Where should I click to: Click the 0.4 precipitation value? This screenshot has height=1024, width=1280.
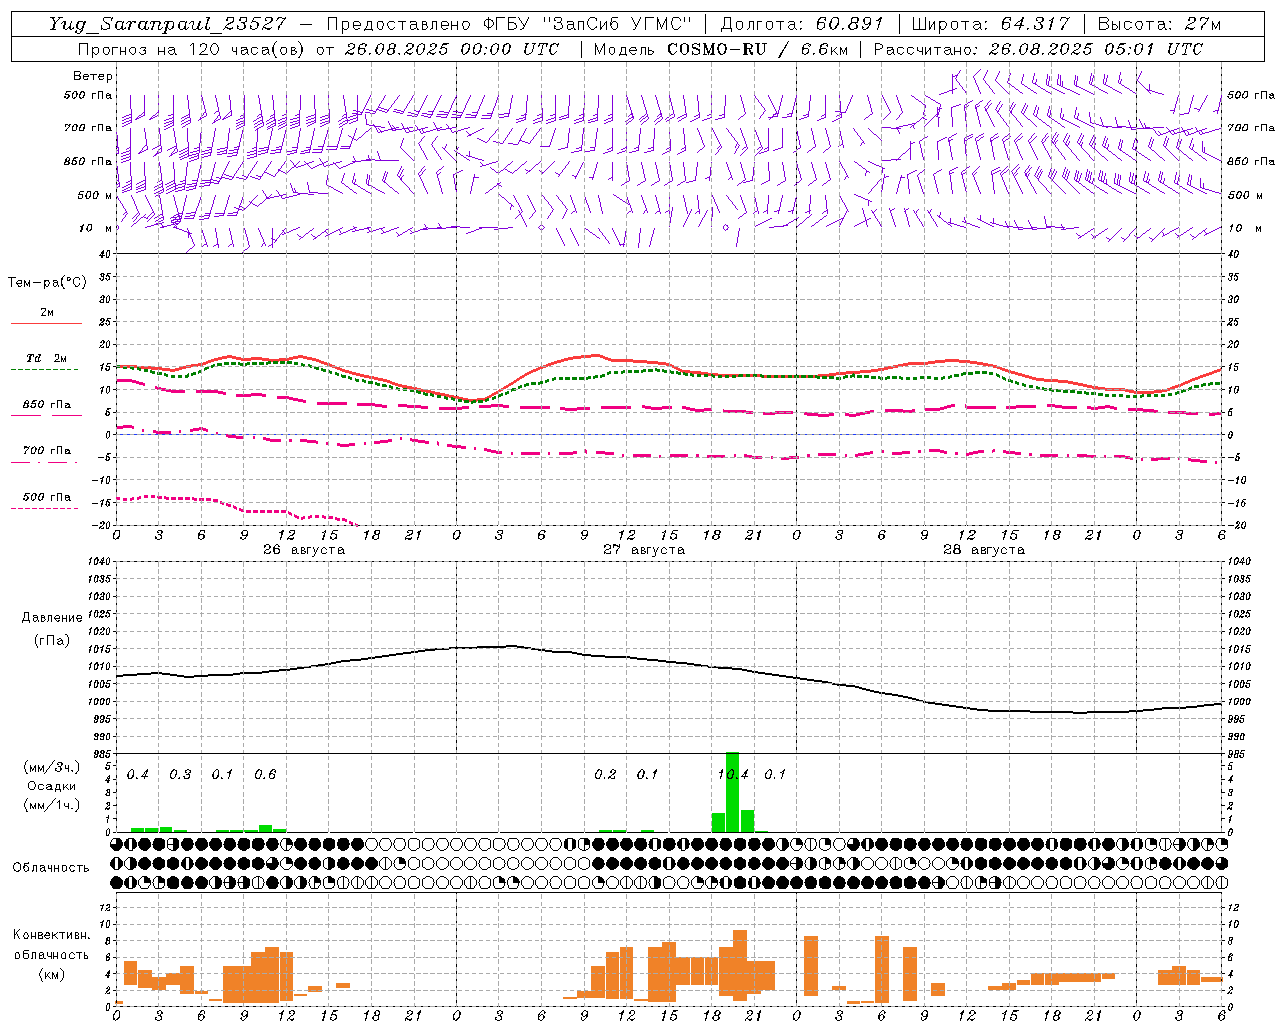pyautogui.click(x=138, y=774)
